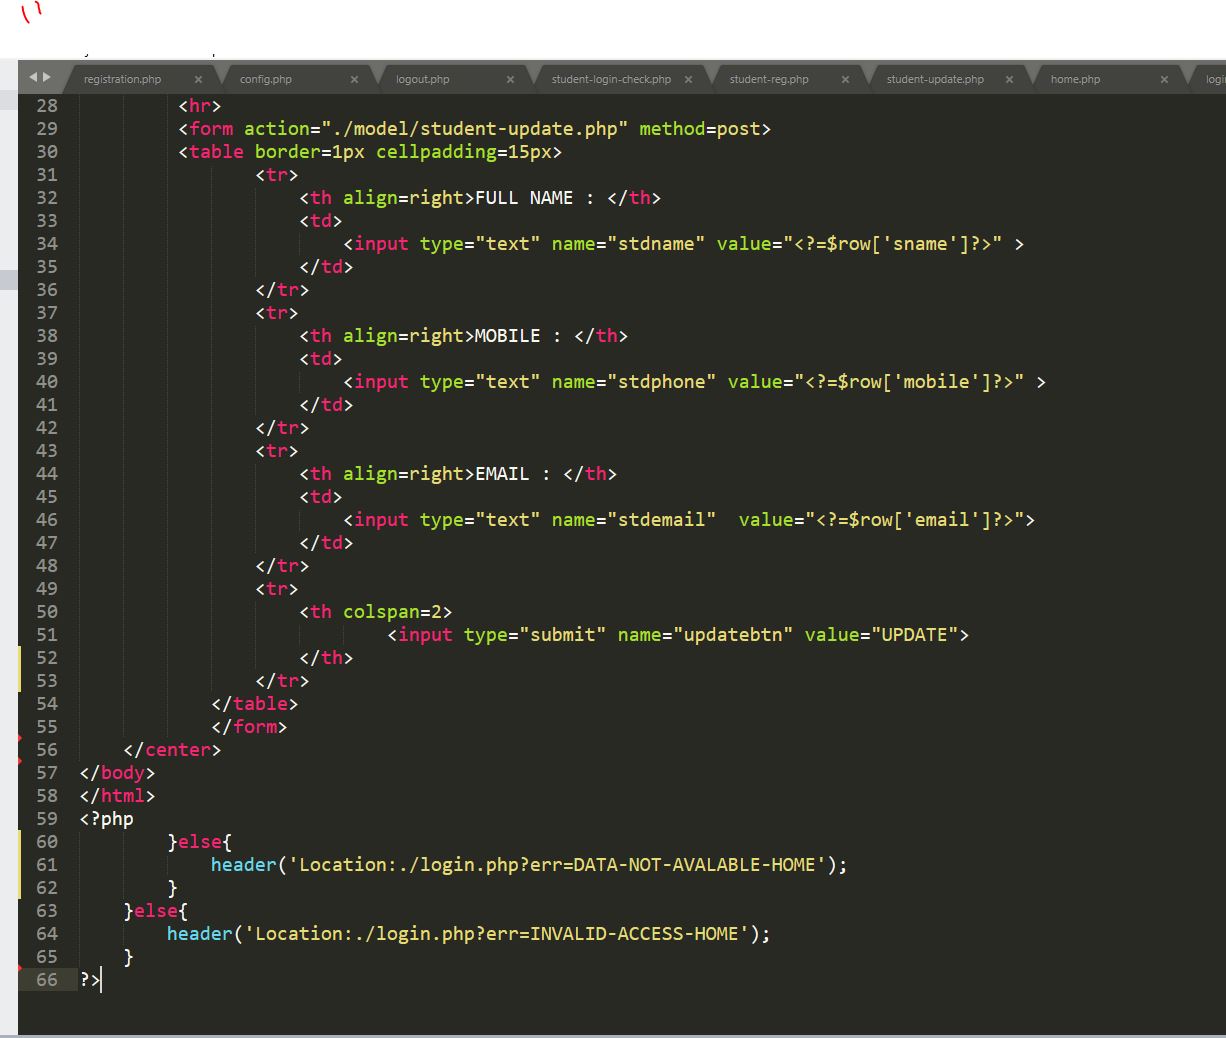Place cursor at the closing ?> on line 66
The height and width of the screenshot is (1038, 1226).
90,980
